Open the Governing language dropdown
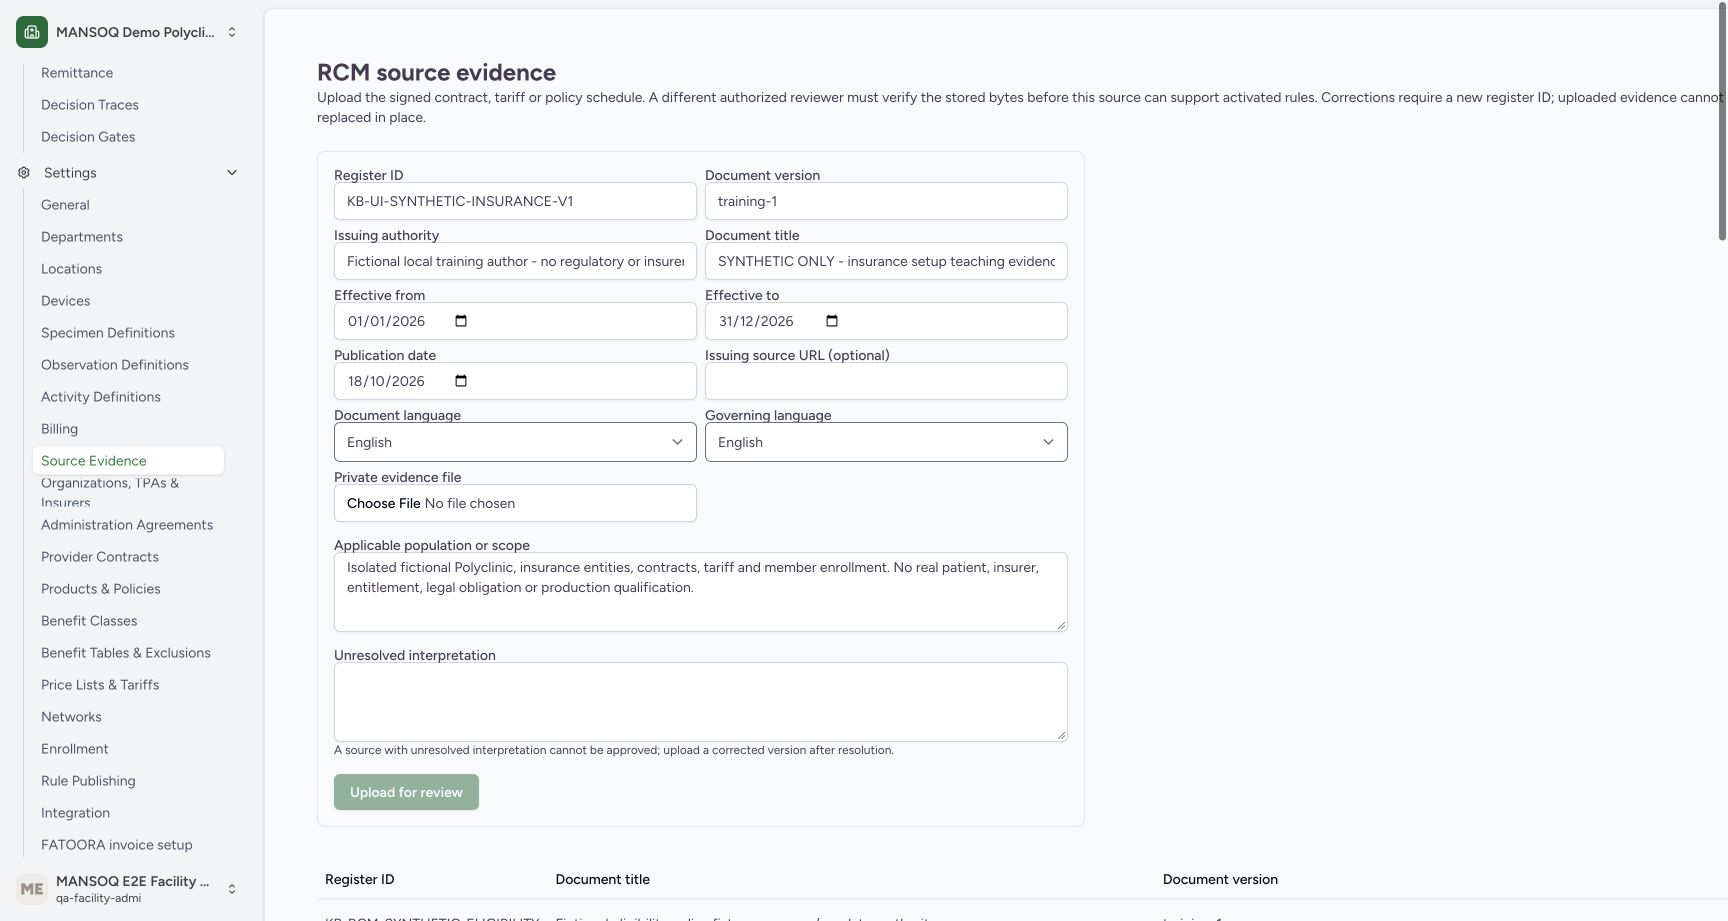Image resolution: width=1728 pixels, height=921 pixels. pos(886,442)
